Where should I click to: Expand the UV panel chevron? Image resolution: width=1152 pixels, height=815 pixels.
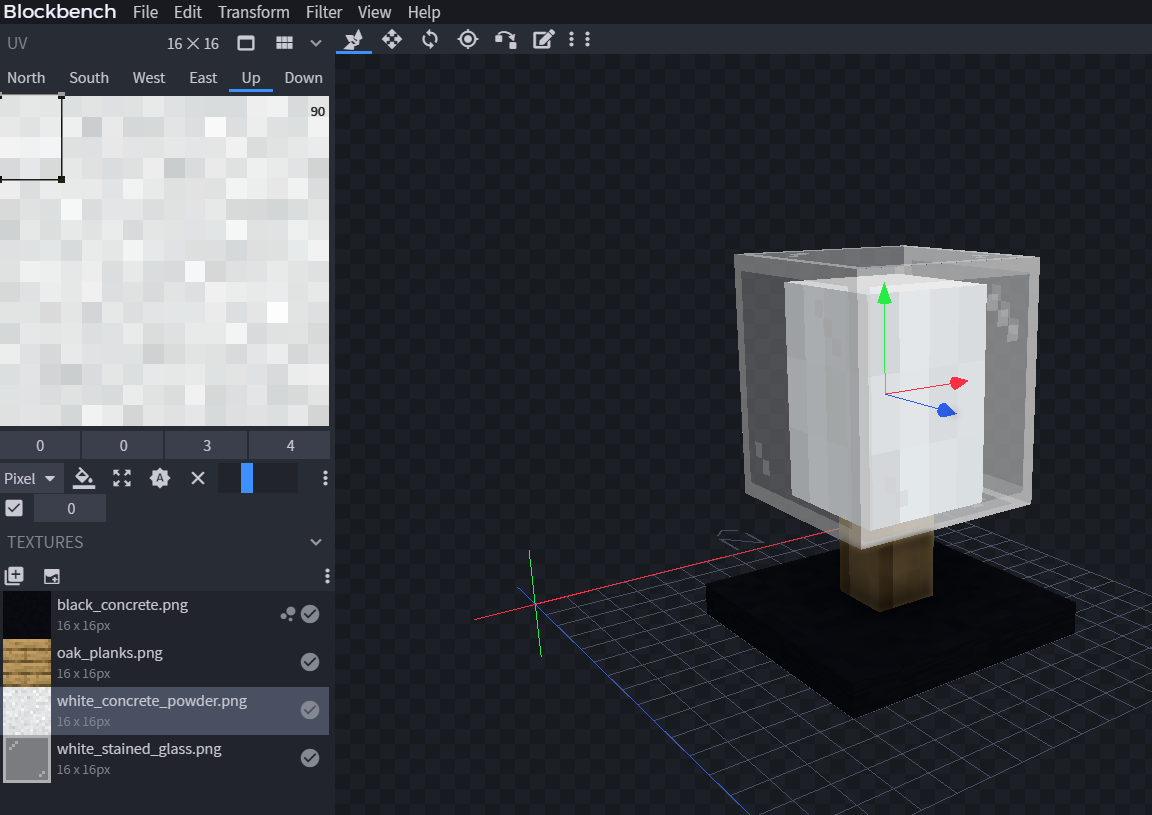click(316, 43)
